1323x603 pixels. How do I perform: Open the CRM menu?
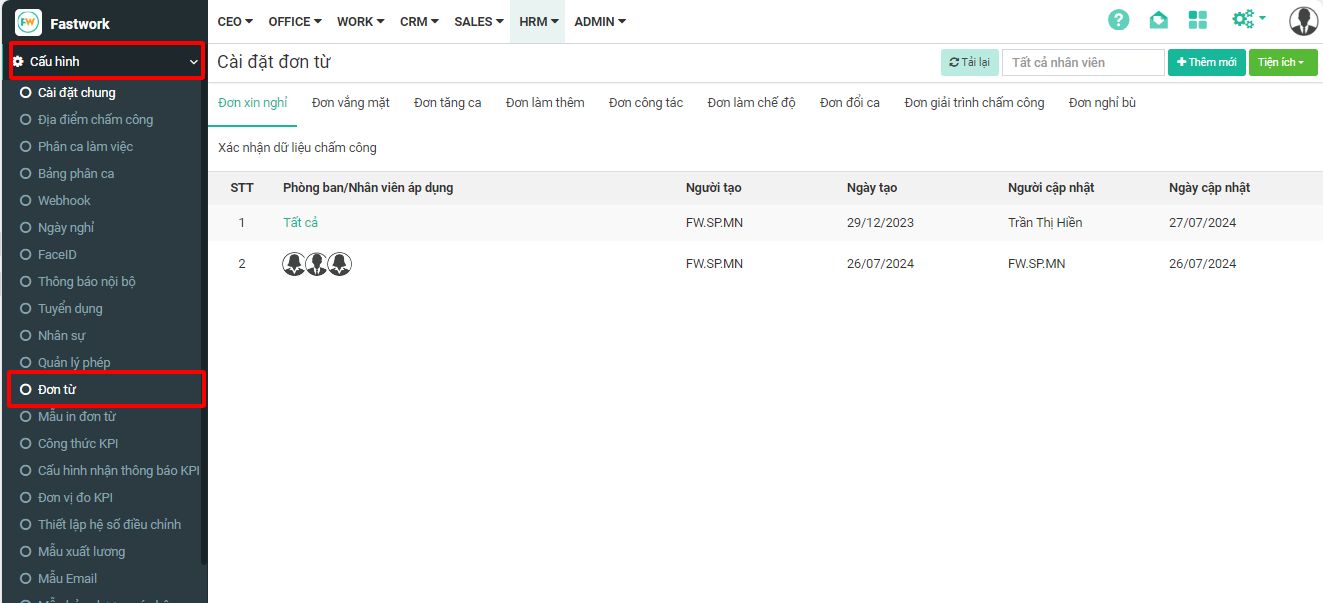coord(419,21)
